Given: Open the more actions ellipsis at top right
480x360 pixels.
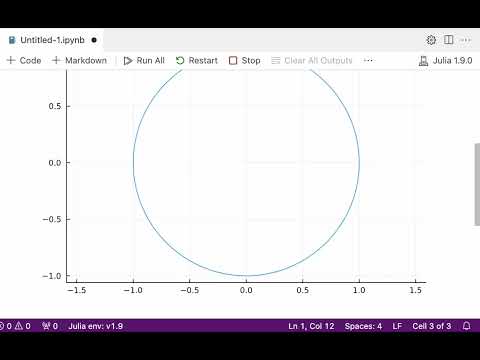Looking at the screenshot, I should coord(465,40).
